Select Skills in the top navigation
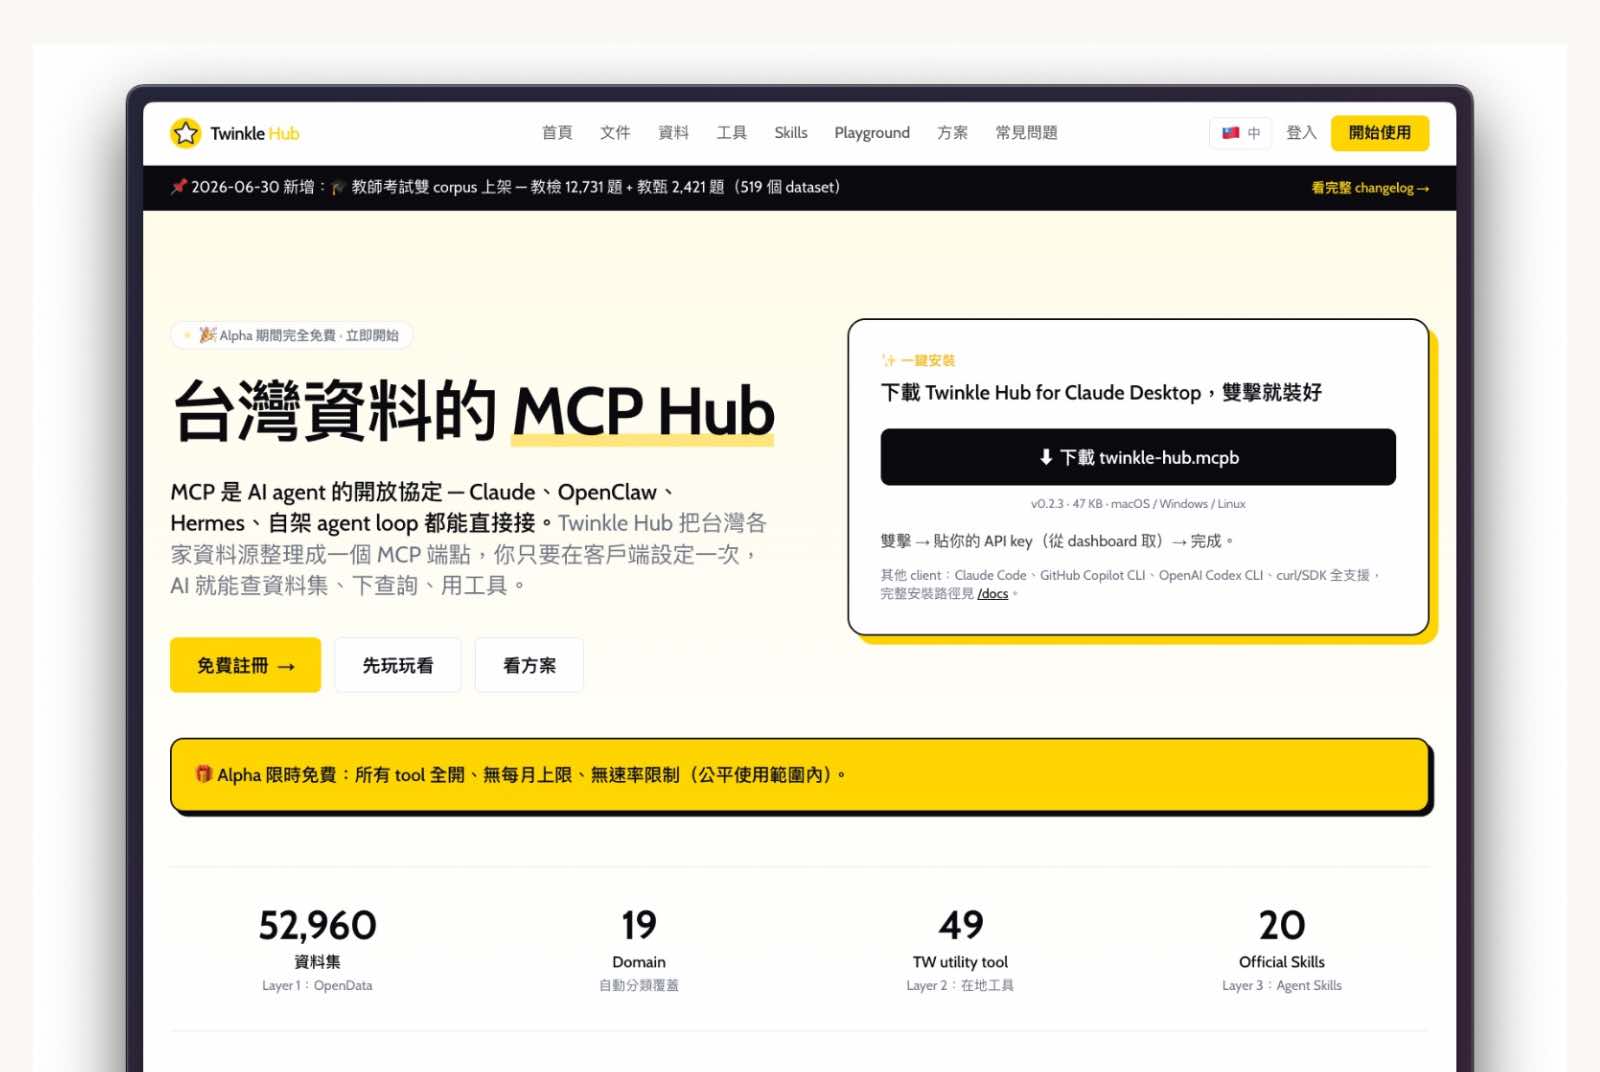 coord(791,133)
